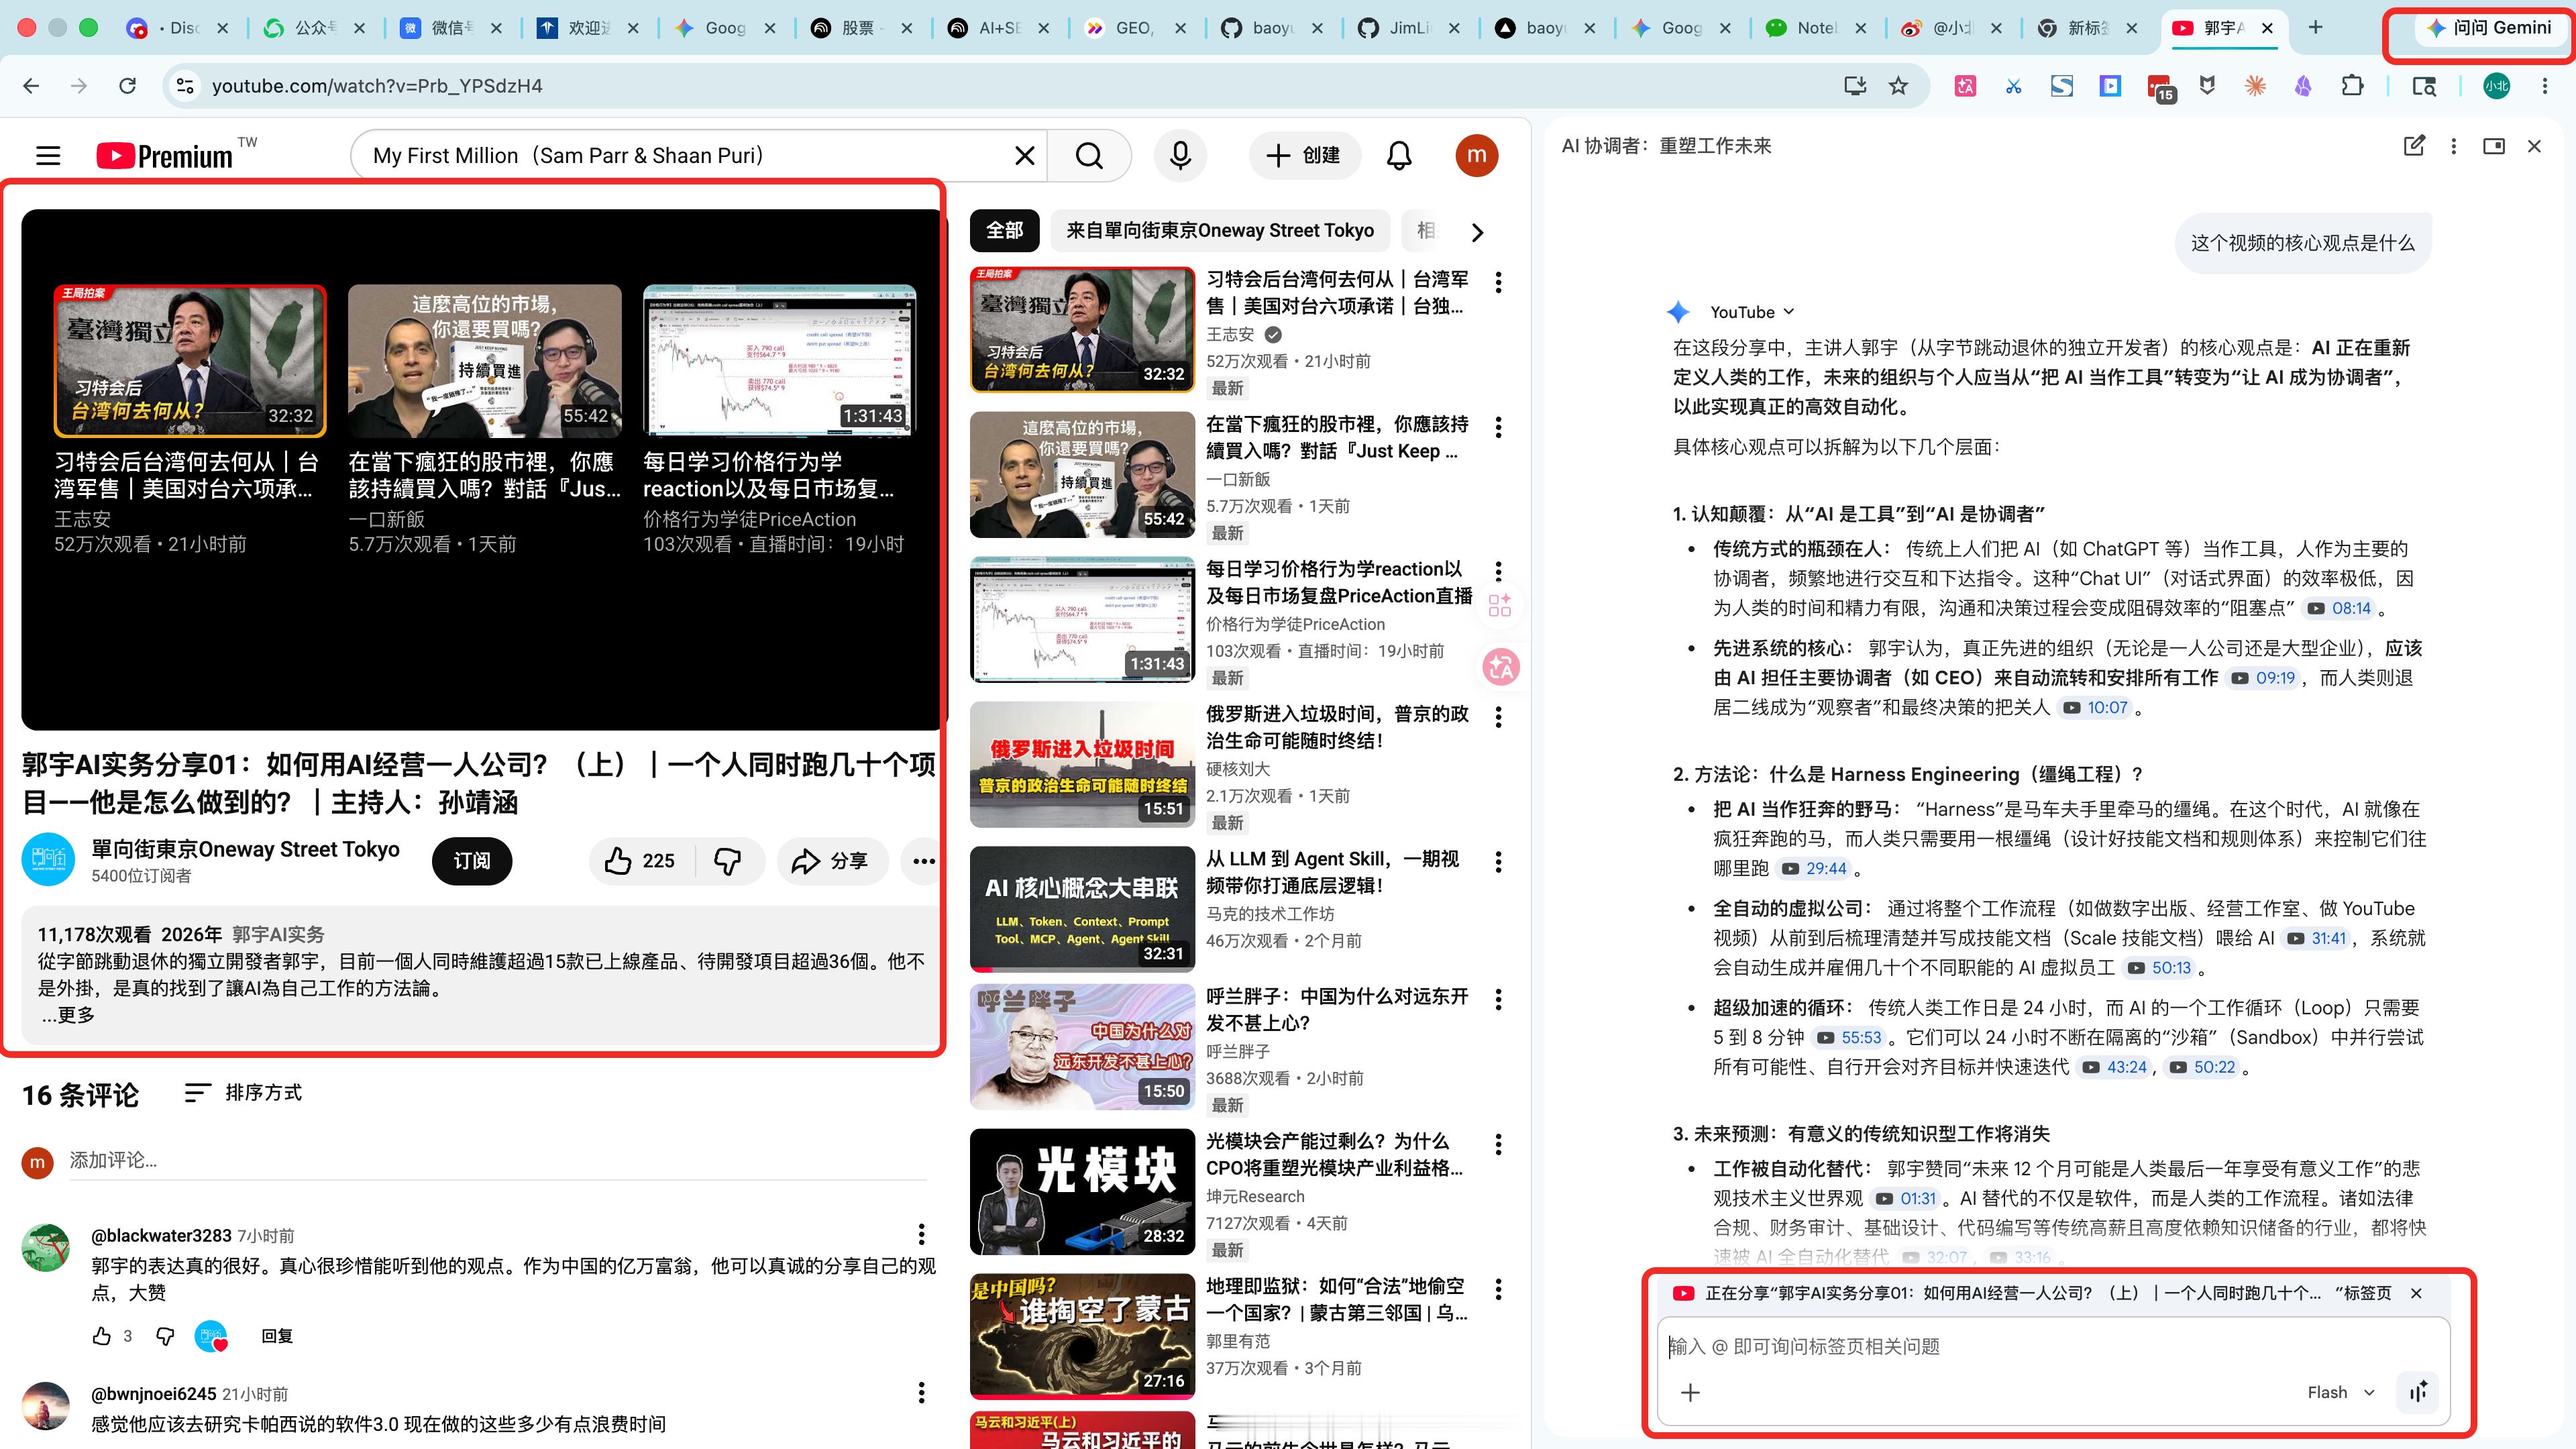Viewport: 2576px width, 1449px height.
Task: Close the Gemini side panel
Action: (2534, 146)
